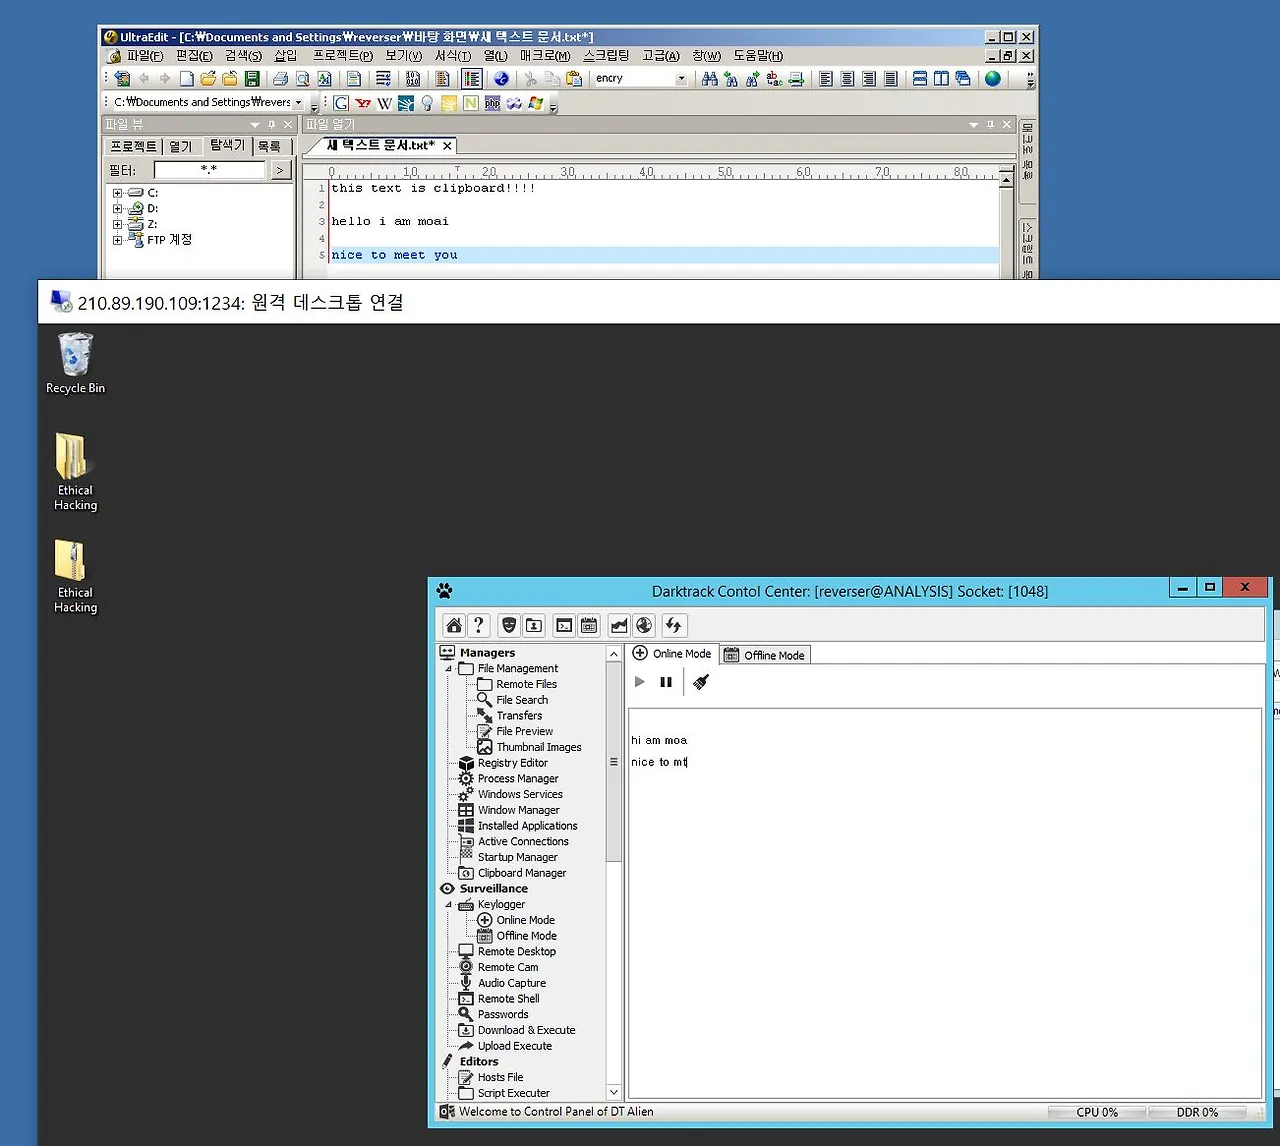Pause the online keylogger capture

tap(666, 682)
